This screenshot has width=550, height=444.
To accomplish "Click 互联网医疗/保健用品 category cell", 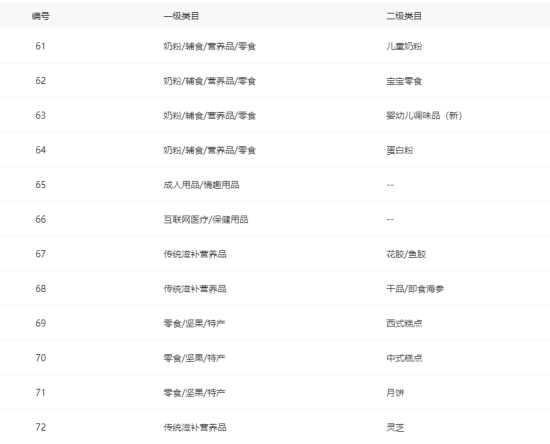I will pyautogui.click(x=206, y=220).
